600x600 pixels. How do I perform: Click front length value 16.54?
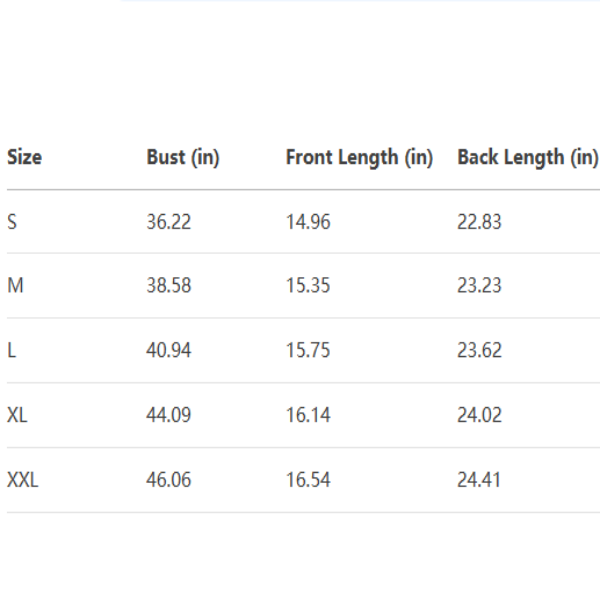(x=308, y=480)
